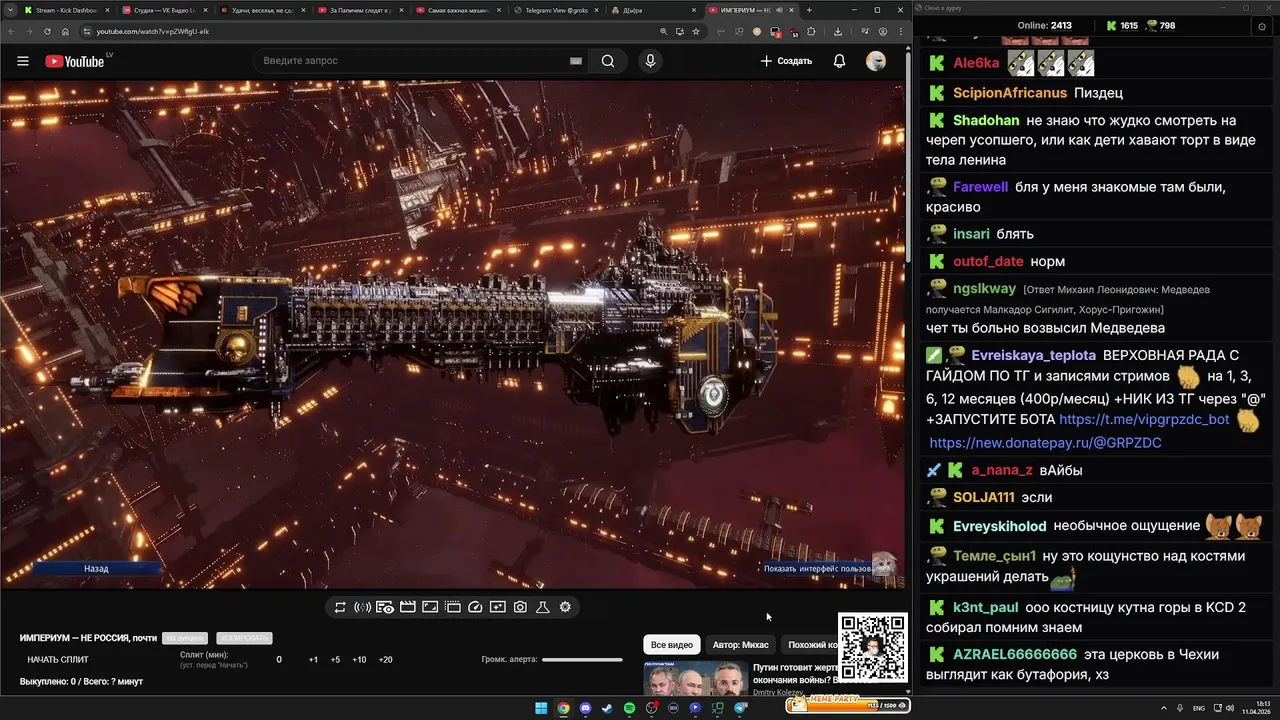Click the username AZRAEL66666666 in chat
This screenshot has height=720, width=1280.
coord(1015,655)
